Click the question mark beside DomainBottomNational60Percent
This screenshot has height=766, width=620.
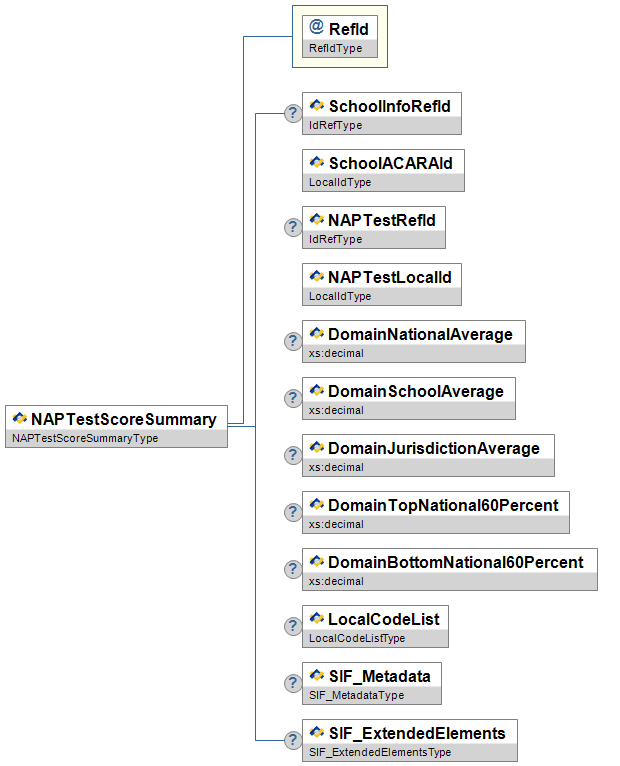pos(293,569)
